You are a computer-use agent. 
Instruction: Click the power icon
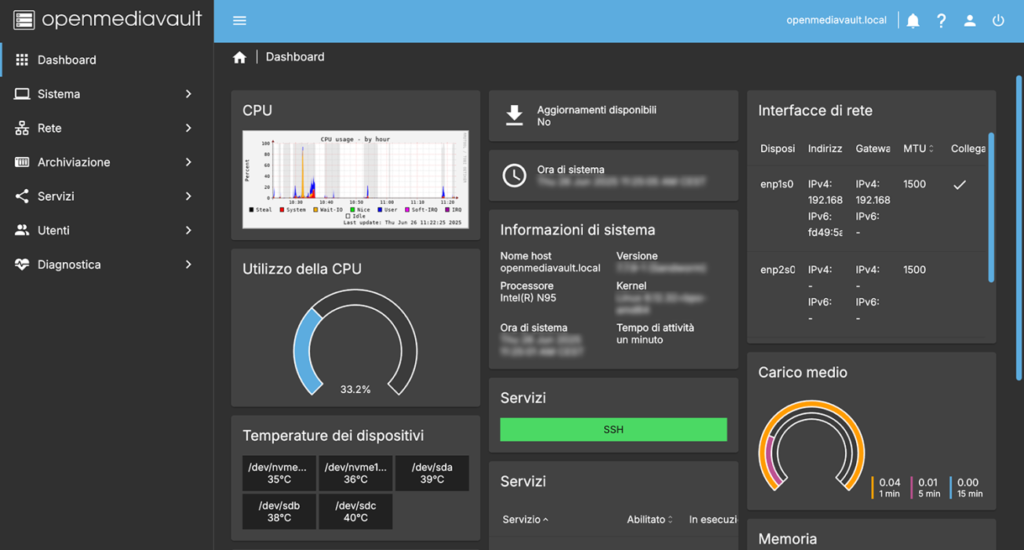tap(998, 21)
